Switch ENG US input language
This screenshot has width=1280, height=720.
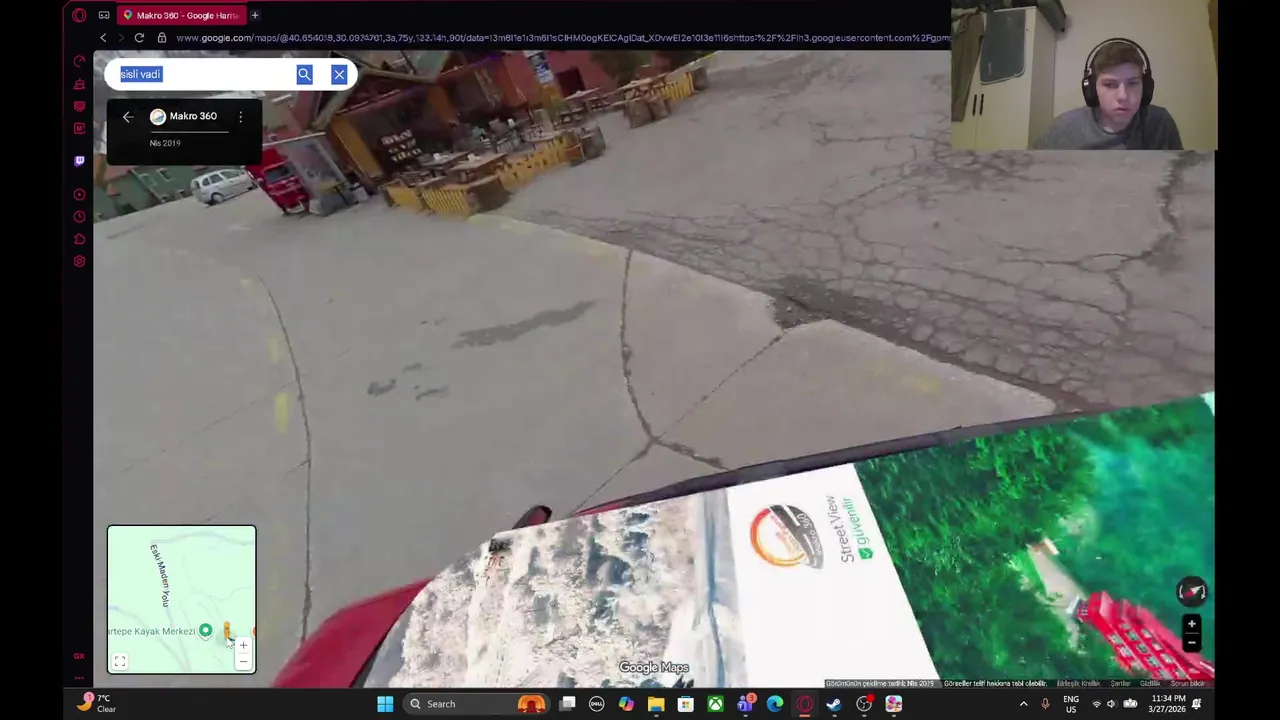coord(1071,704)
